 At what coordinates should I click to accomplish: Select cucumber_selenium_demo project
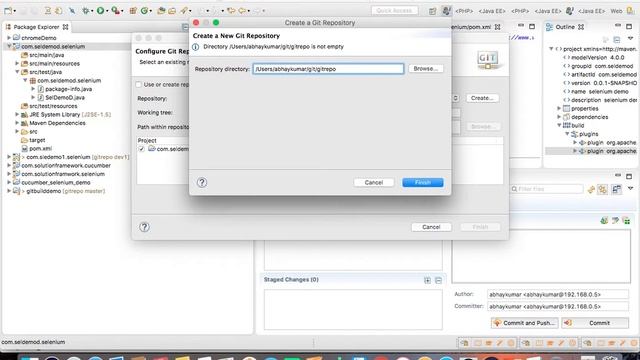56,182
